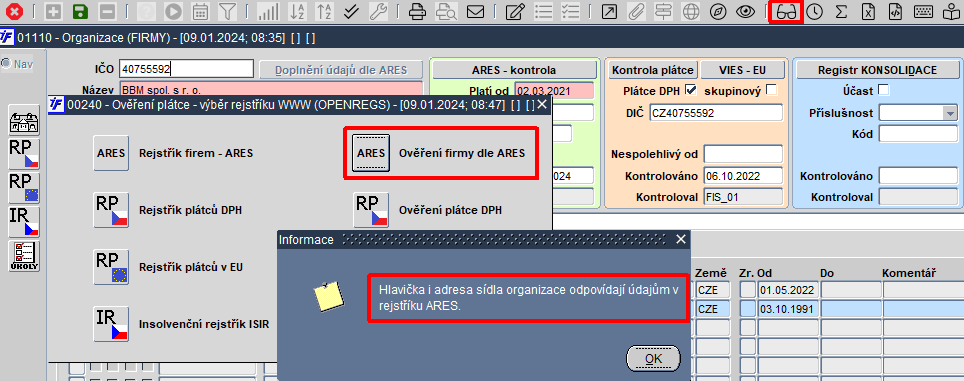The image size is (964, 381).
Task: Click the ARES - kontrola button
Action: coord(514,69)
